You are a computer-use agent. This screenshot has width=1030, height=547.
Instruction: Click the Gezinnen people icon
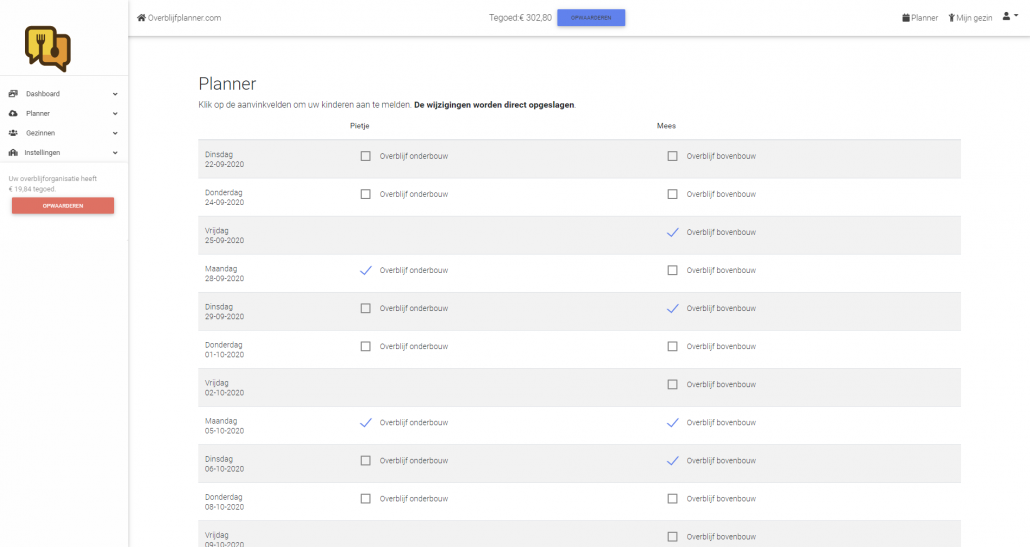13,133
